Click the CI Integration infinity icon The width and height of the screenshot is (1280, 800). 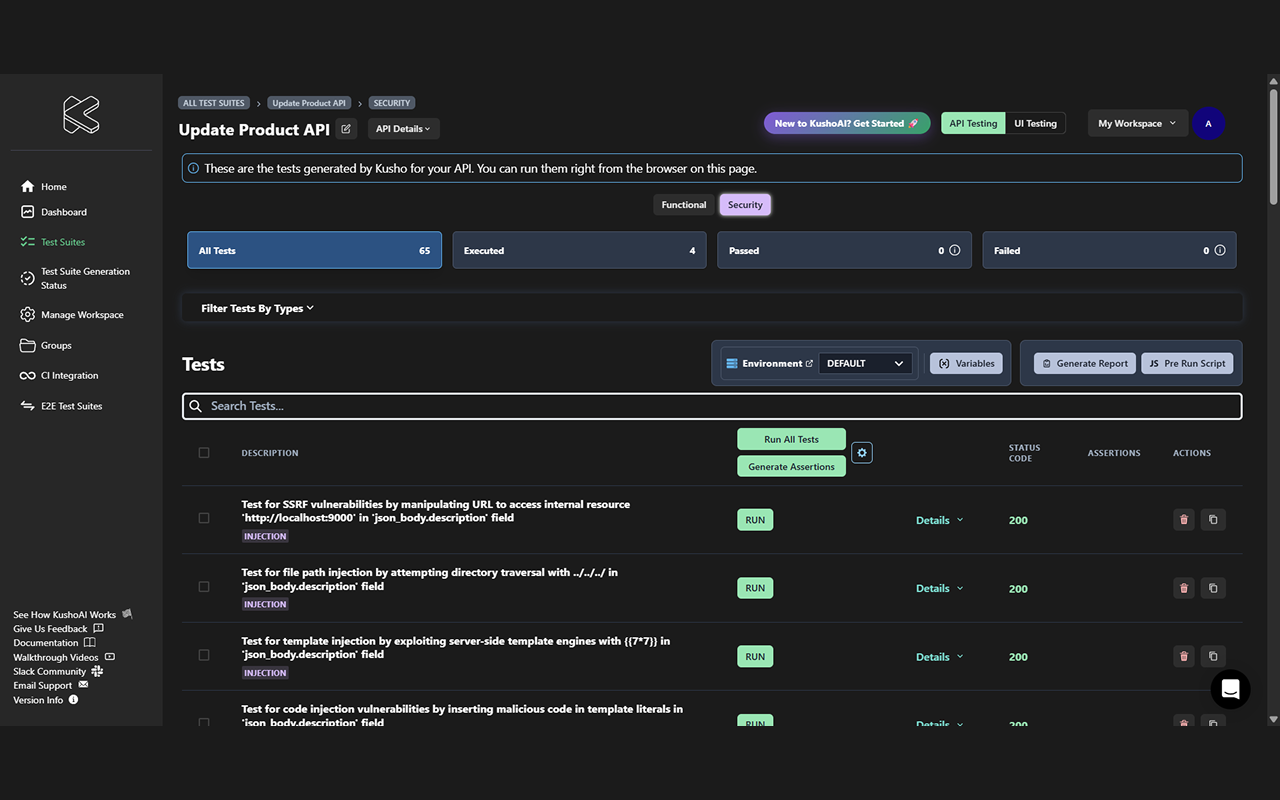tap(27, 376)
